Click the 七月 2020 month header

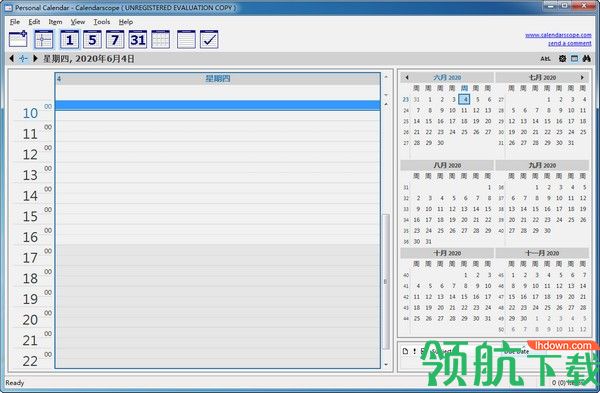click(542, 77)
